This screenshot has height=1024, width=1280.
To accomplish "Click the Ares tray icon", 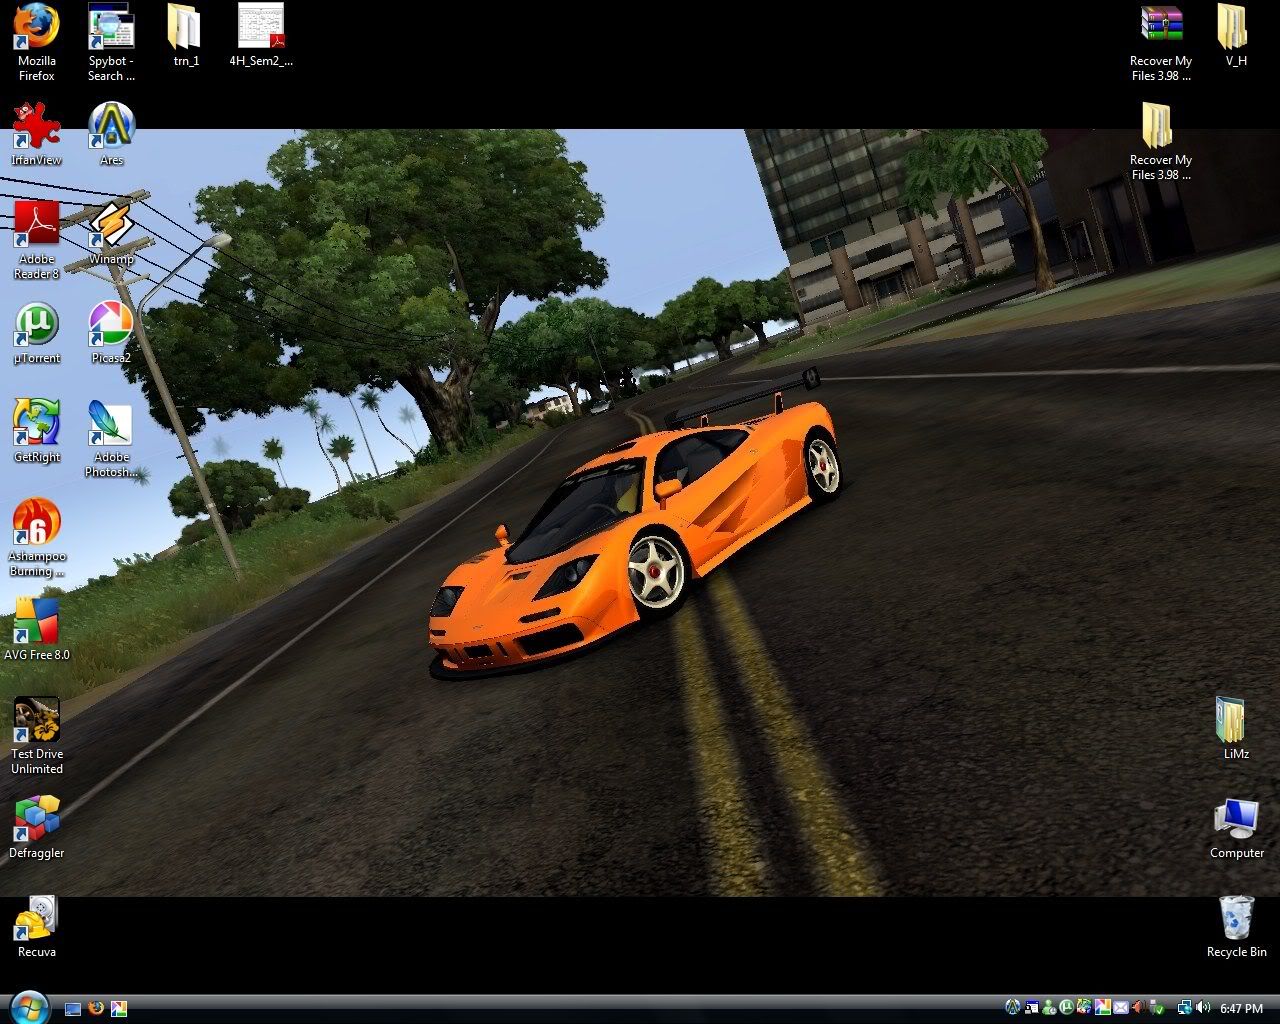I will coord(1013,1007).
